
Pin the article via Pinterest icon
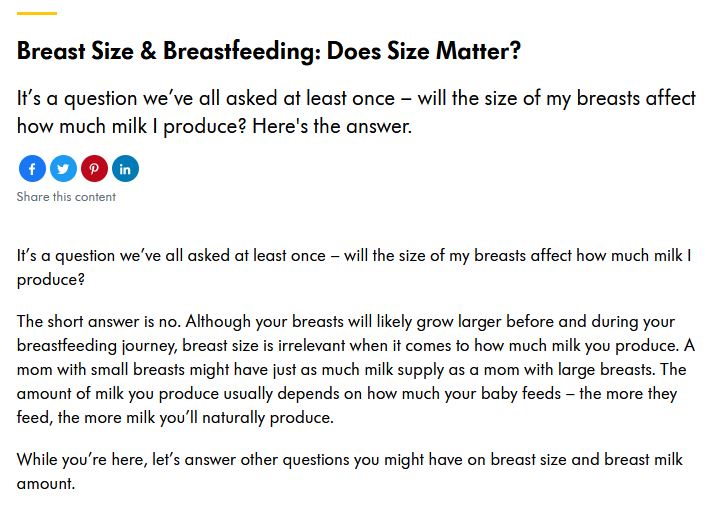pos(94,169)
